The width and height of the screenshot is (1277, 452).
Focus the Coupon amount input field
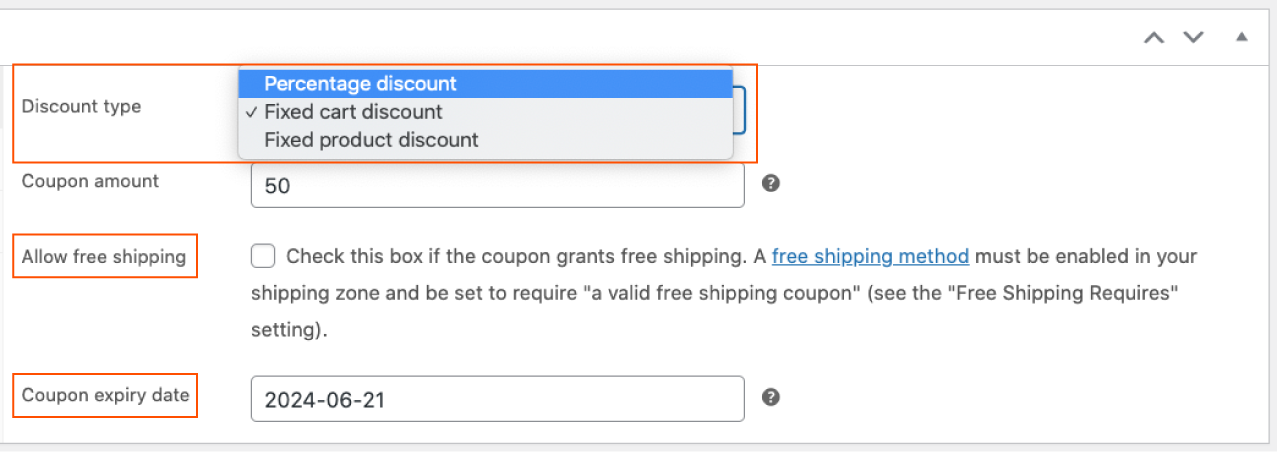pyautogui.click(x=497, y=186)
